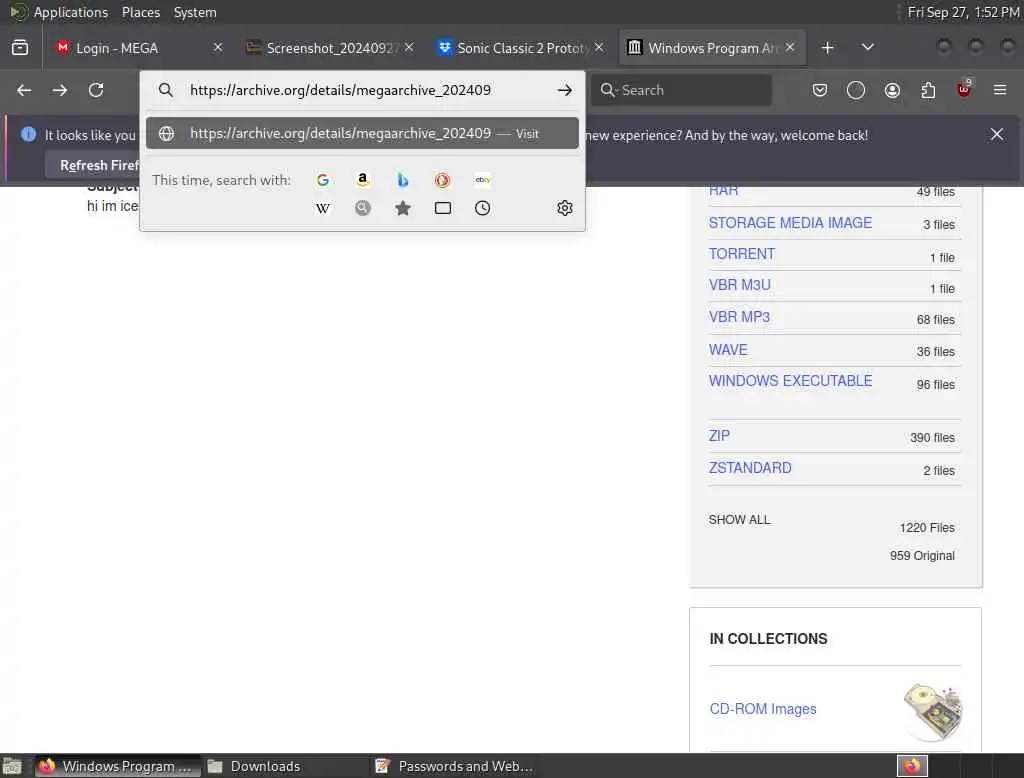Open TORRENT download link
This screenshot has width=1024, height=778.
(742, 254)
